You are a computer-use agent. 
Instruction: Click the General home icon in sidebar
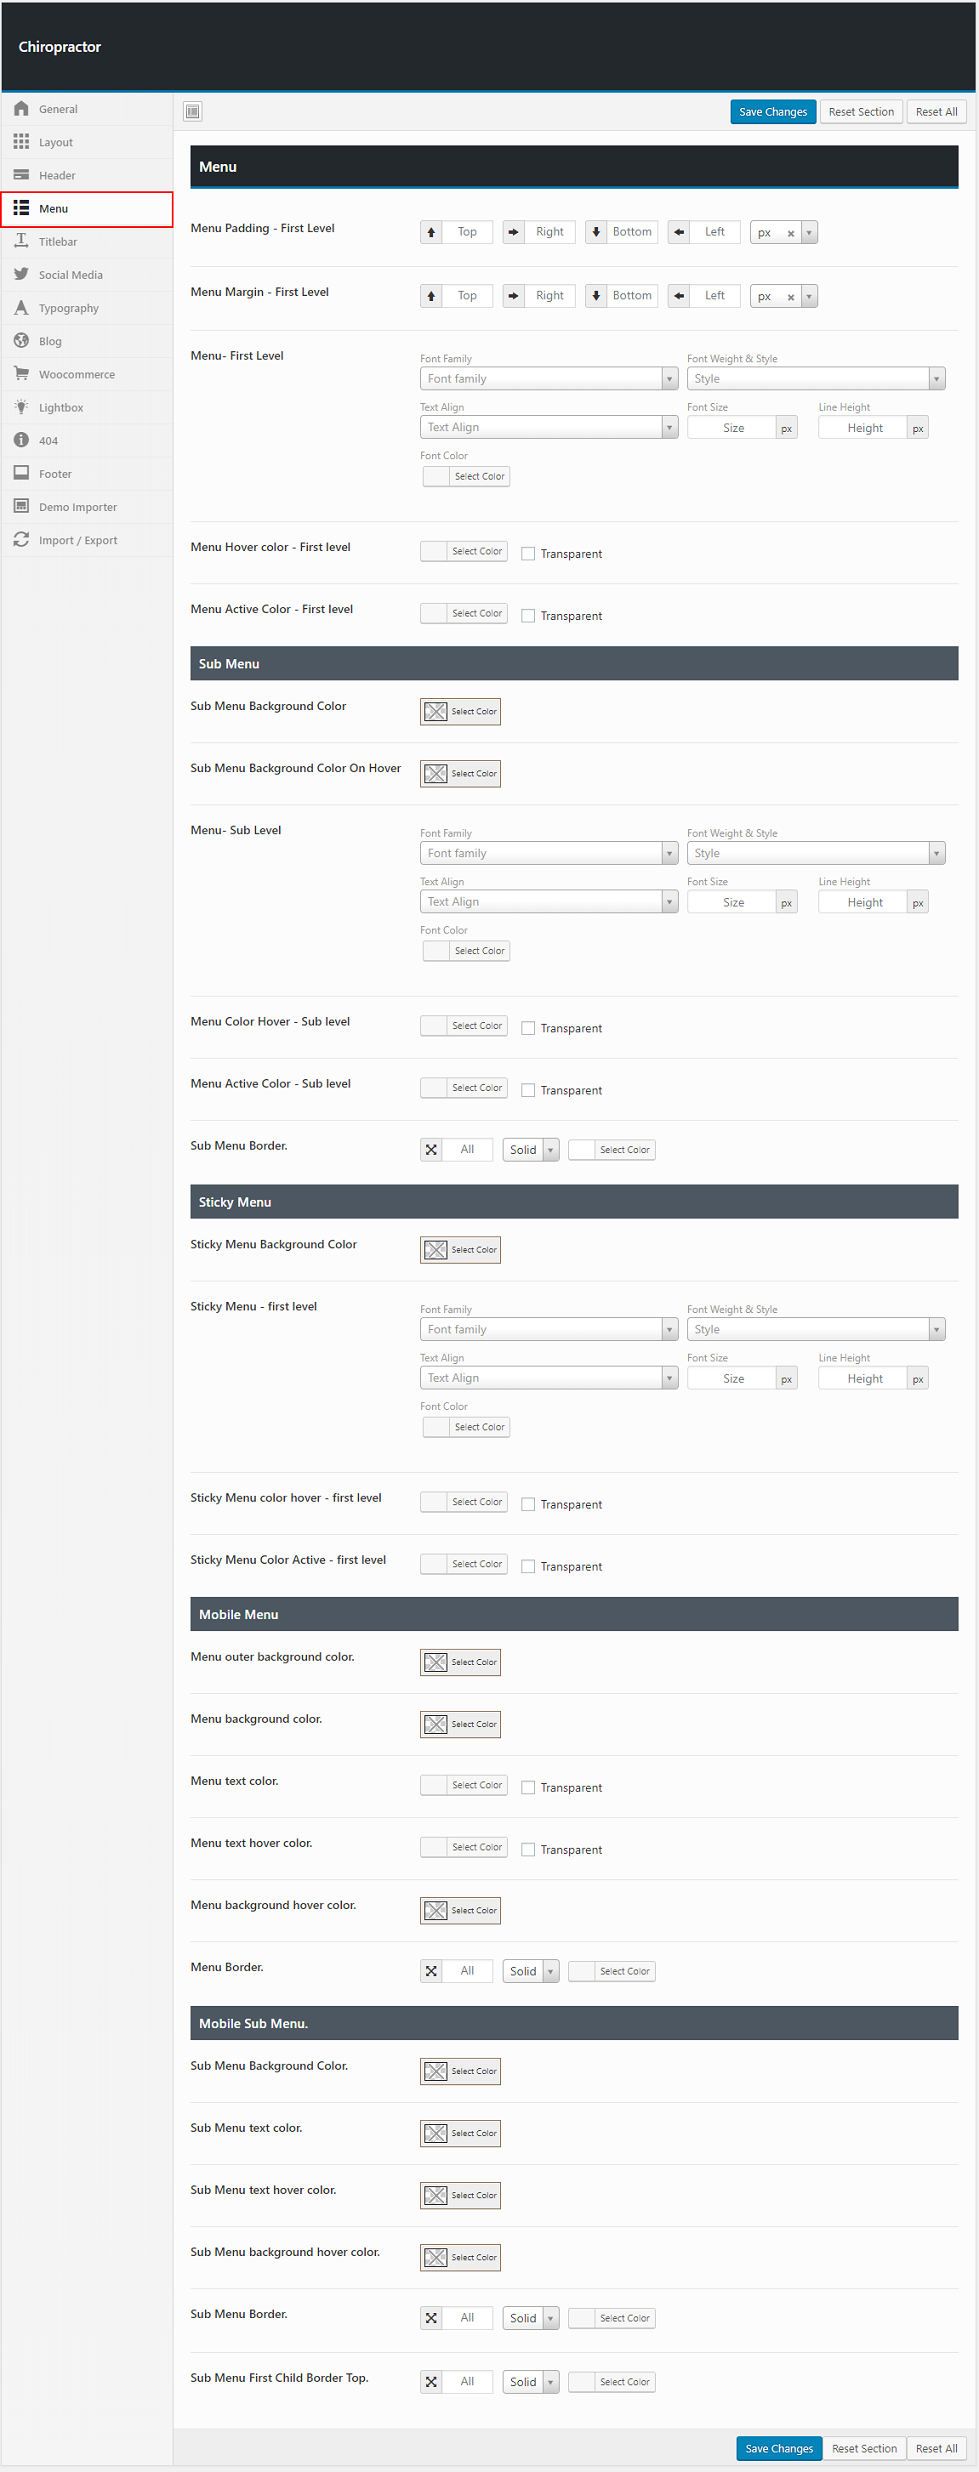tap(21, 109)
